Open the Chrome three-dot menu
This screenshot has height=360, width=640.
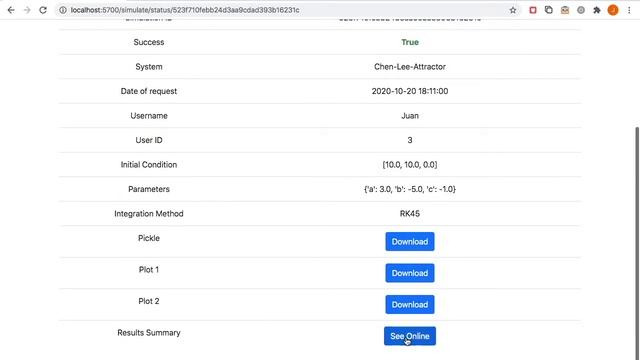pyautogui.click(x=629, y=10)
